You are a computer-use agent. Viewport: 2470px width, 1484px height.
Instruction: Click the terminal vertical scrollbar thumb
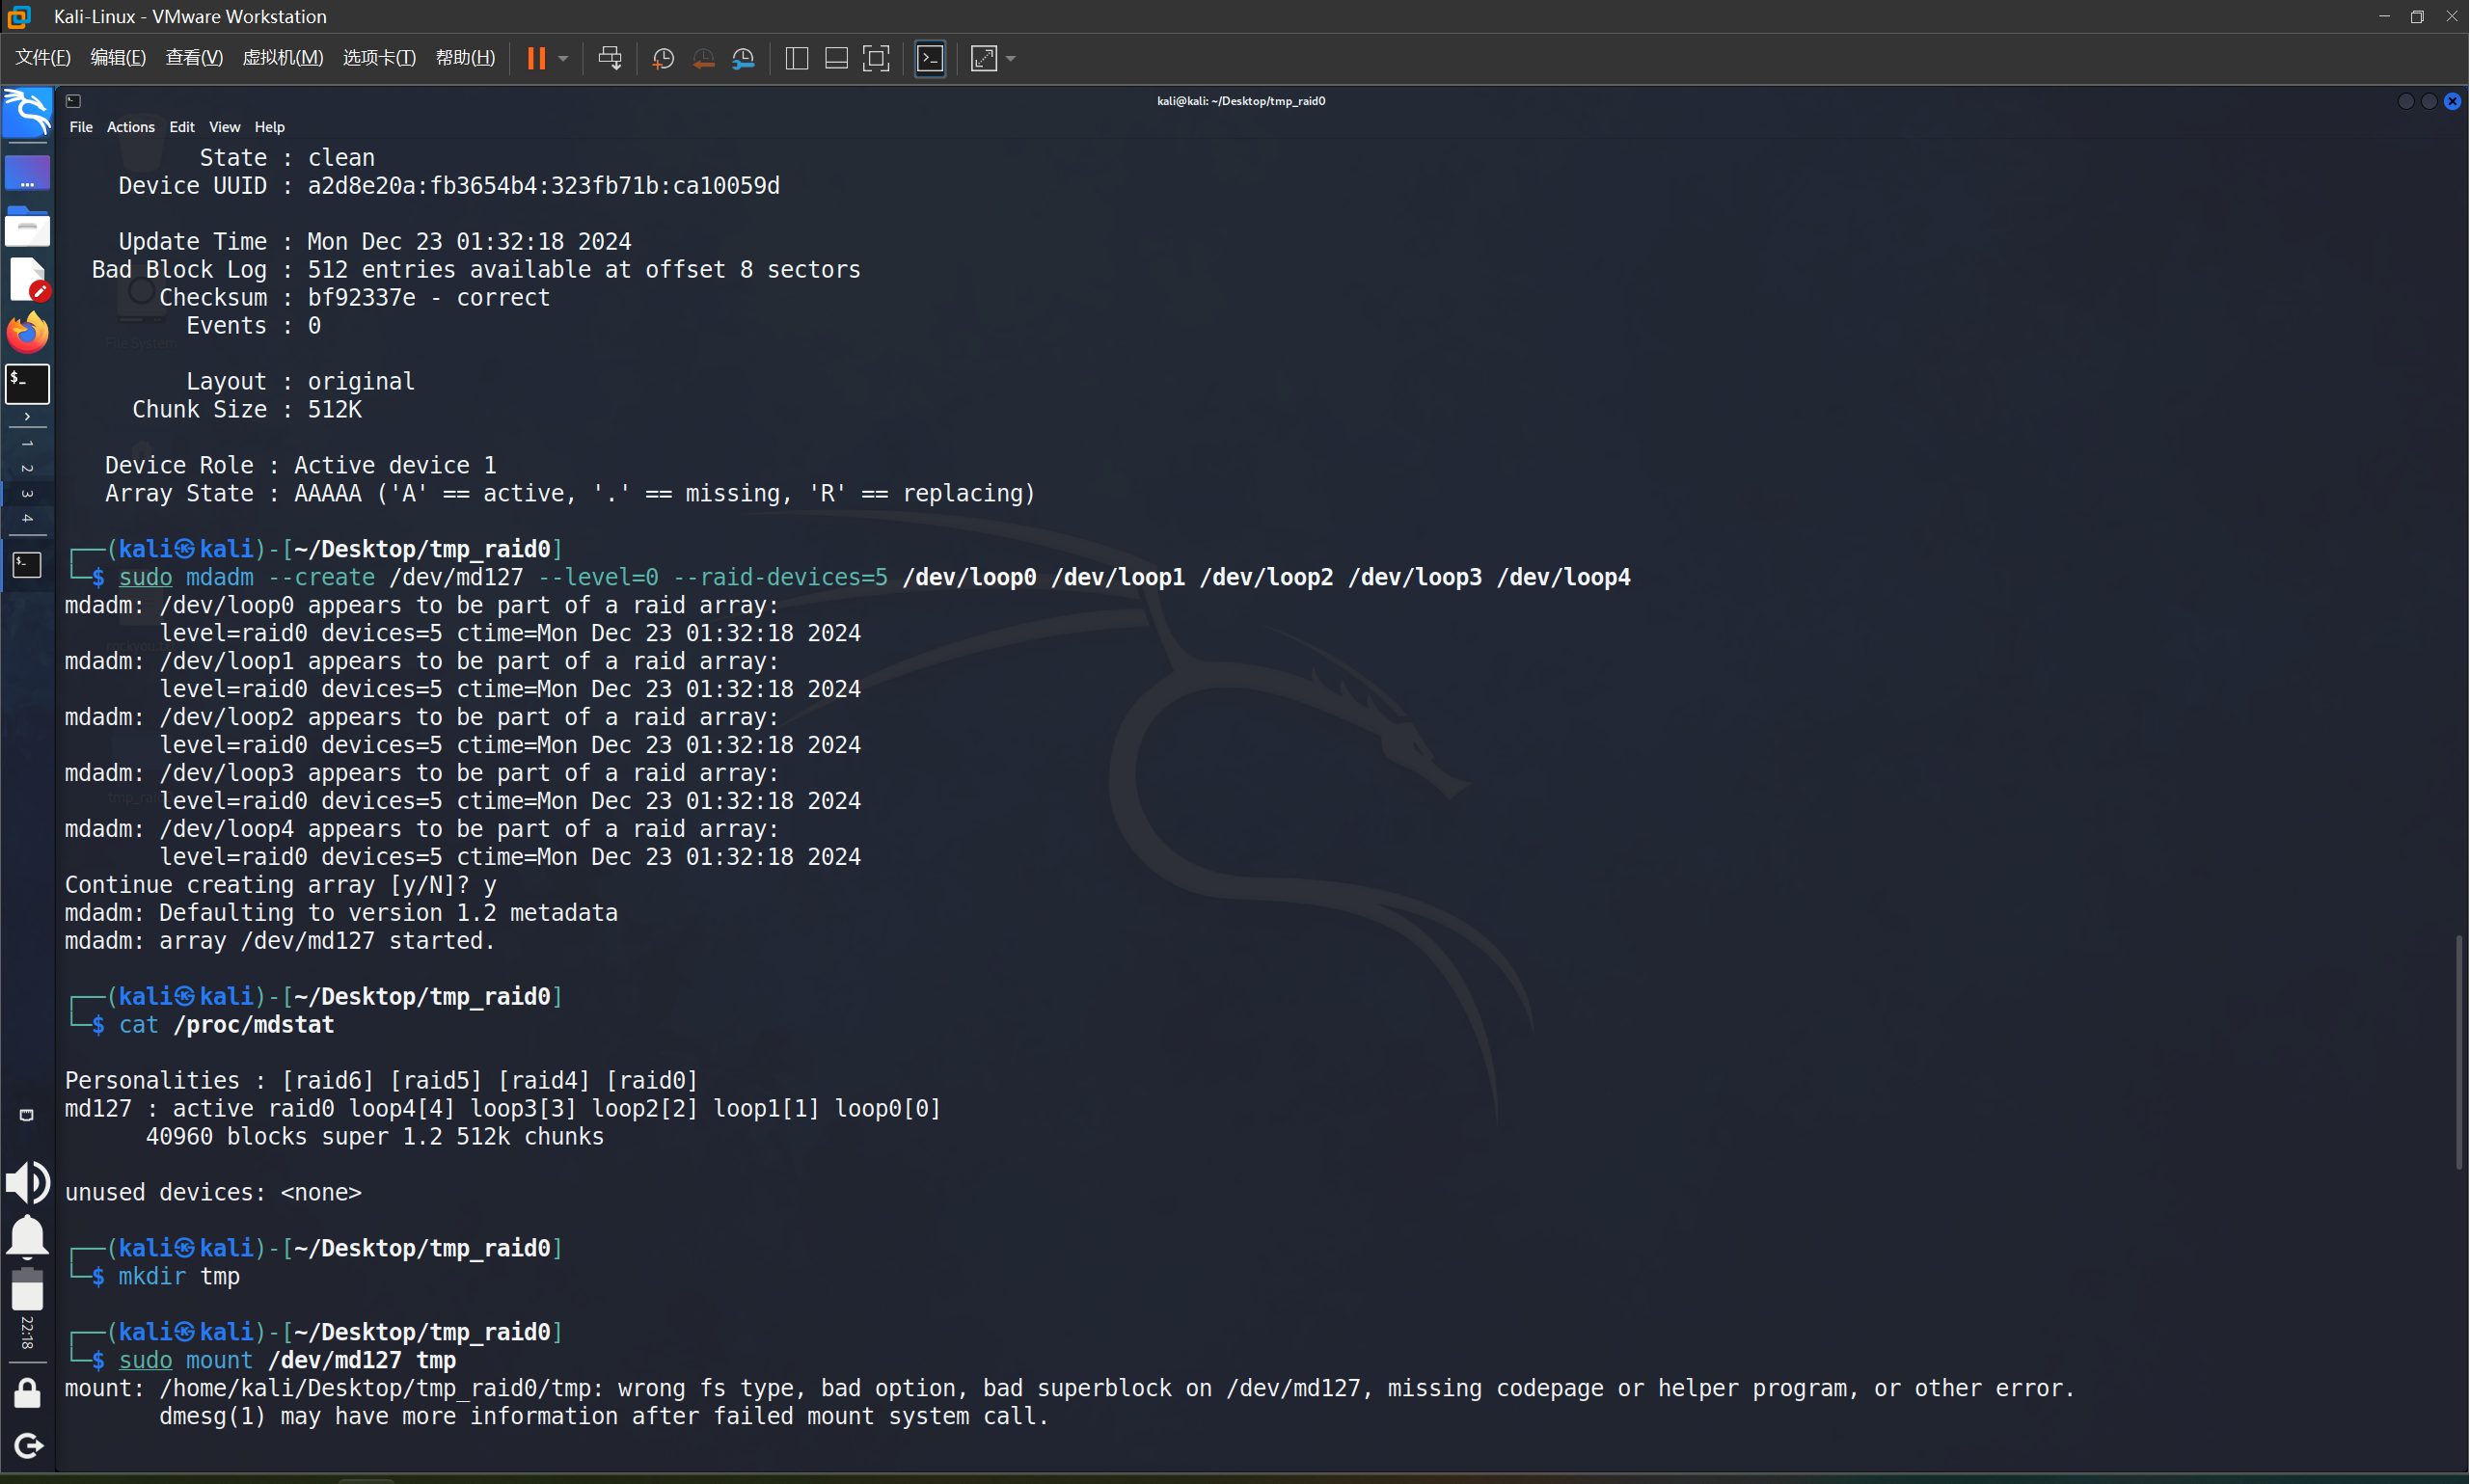coord(2459,1051)
